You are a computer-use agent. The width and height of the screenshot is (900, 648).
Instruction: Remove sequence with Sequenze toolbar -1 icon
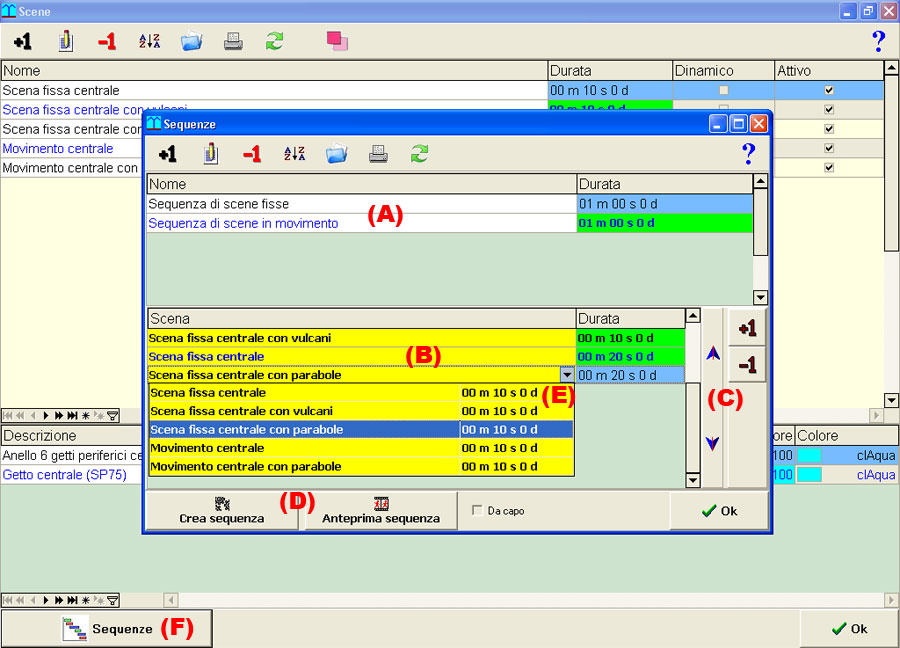(x=252, y=154)
